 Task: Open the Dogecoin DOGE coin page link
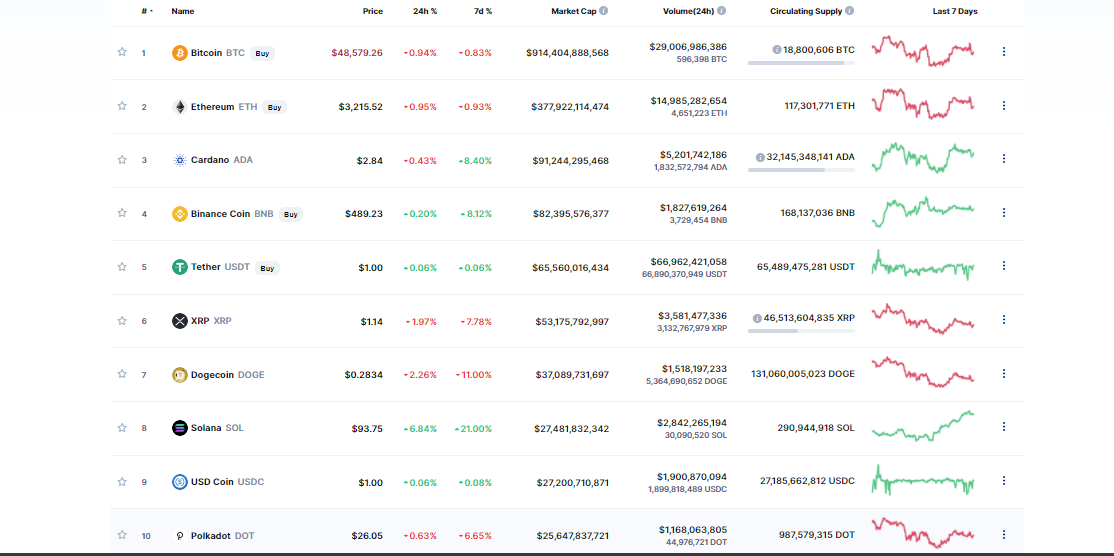click(x=227, y=374)
